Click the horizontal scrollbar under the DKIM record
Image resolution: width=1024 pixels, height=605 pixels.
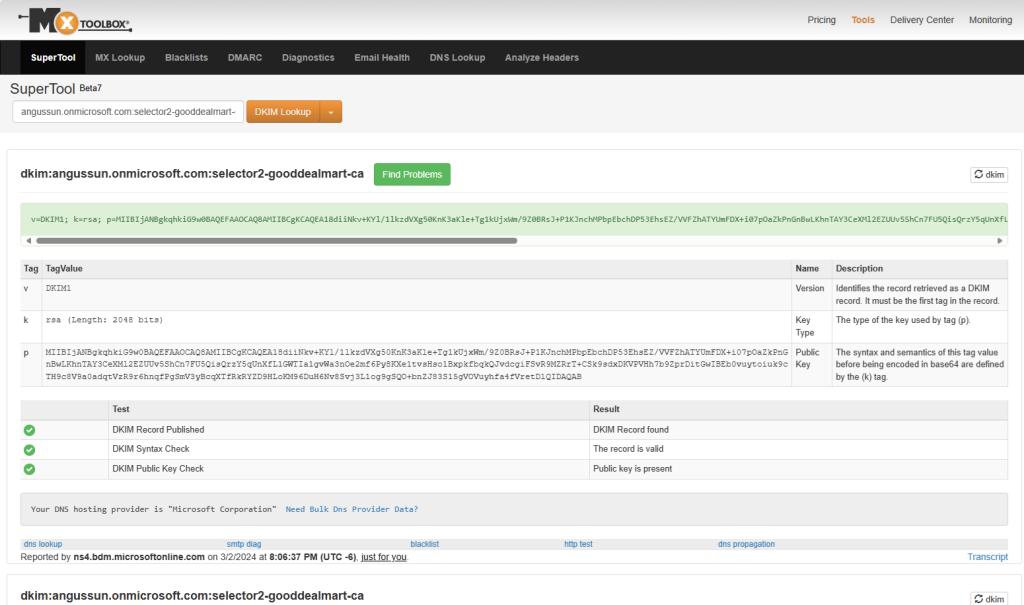275,241
